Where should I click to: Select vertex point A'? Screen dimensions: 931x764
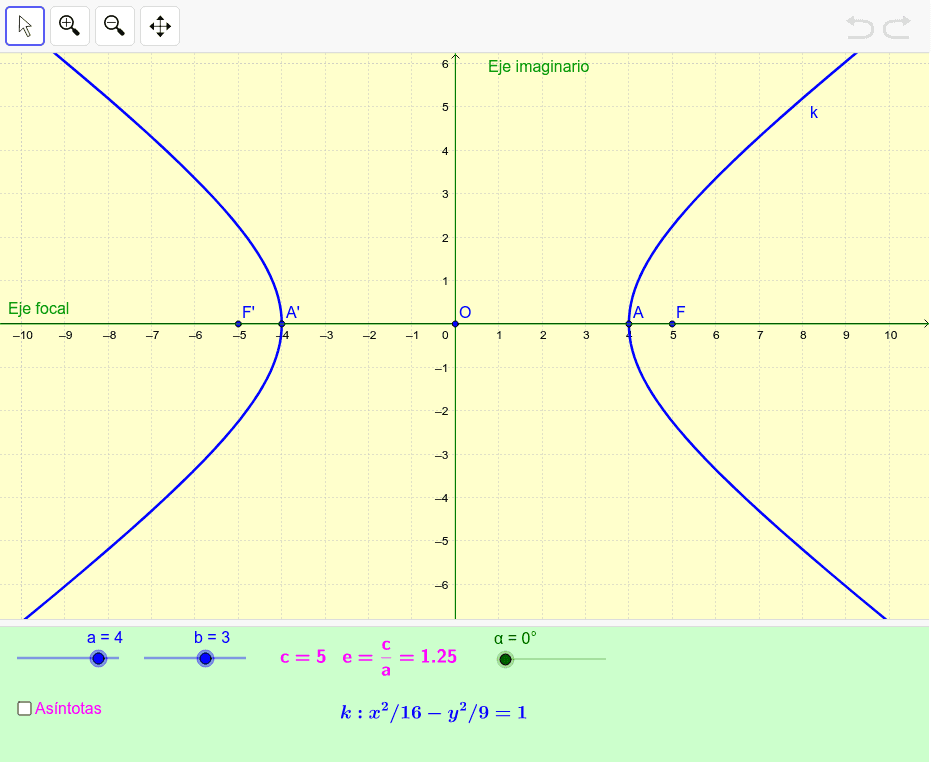pos(282,324)
